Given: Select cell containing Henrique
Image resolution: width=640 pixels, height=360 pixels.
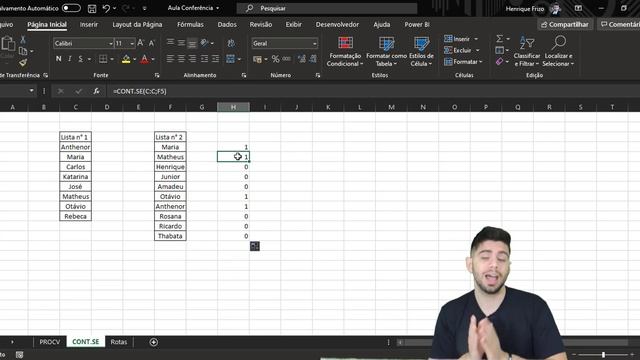Looking at the screenshot, I should (x=170, y=167).
